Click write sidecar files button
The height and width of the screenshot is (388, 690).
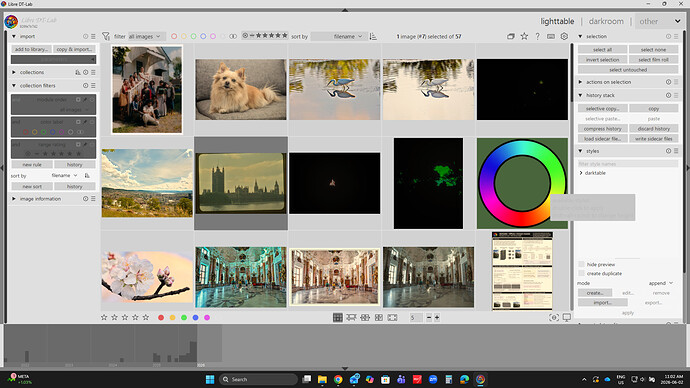(653, 139)
